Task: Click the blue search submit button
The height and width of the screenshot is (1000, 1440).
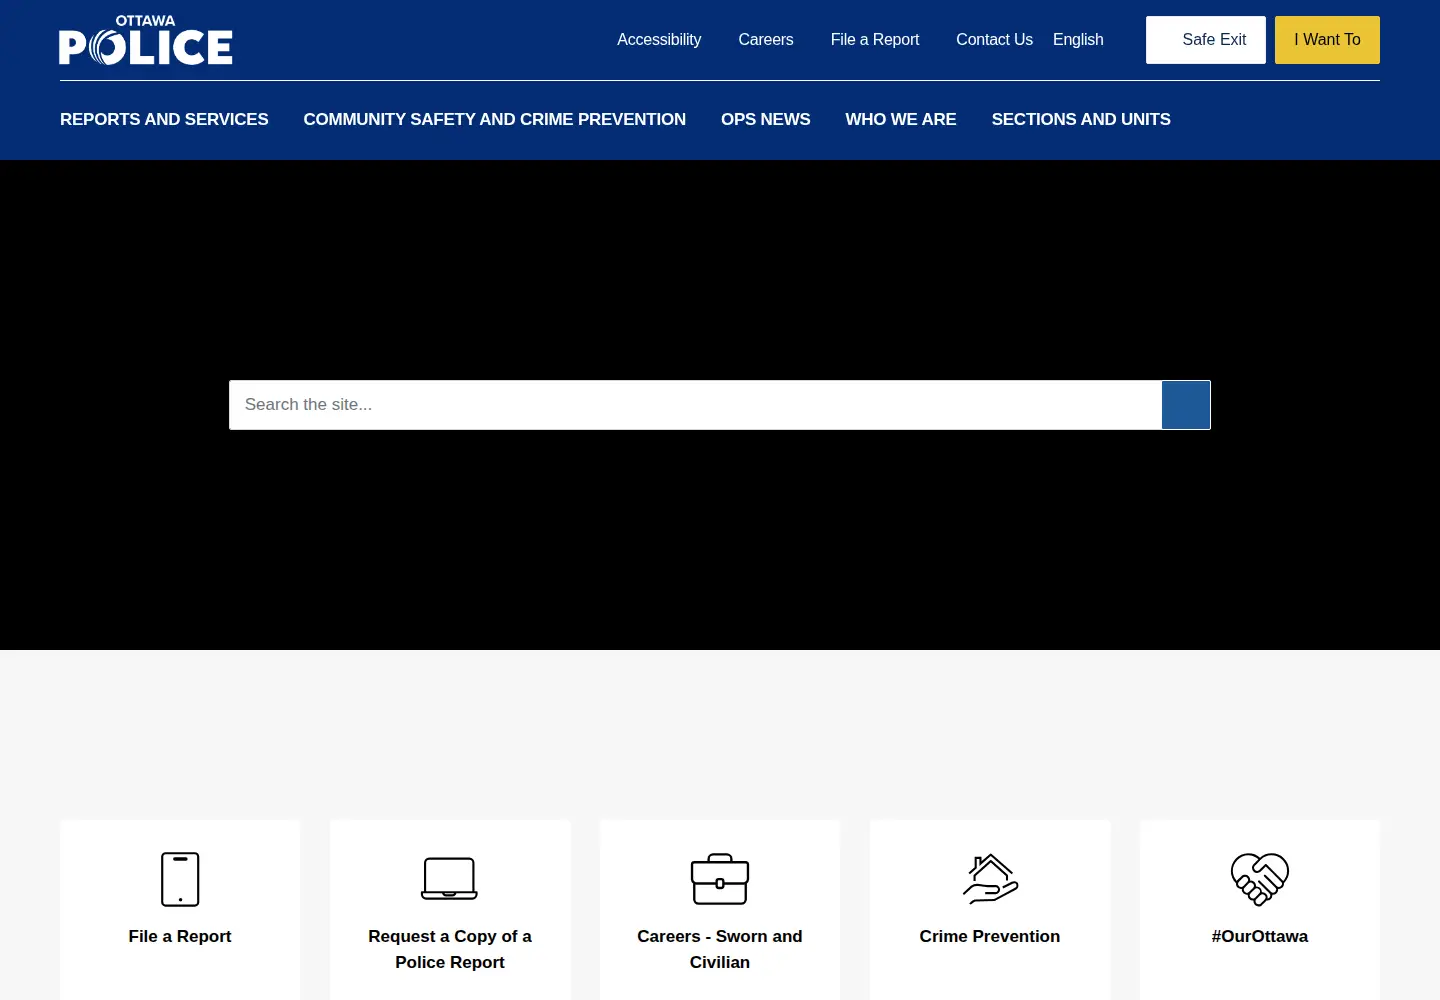Action: (1186, 405)
